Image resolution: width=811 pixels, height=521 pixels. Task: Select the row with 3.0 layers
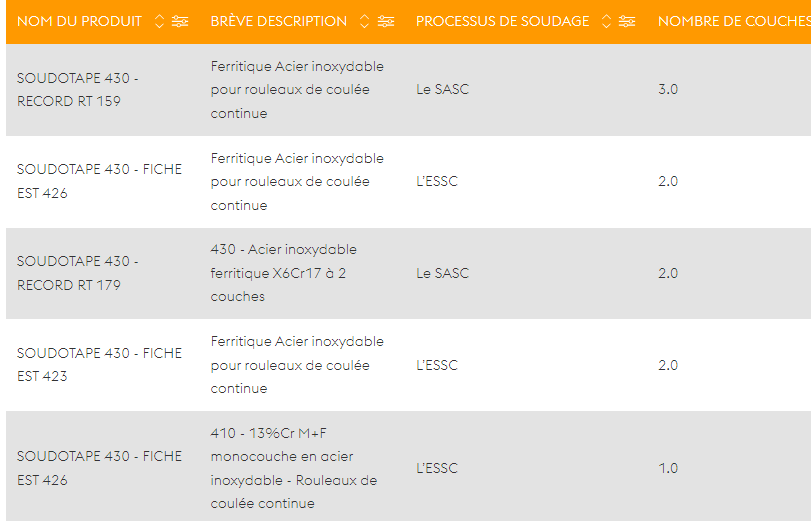408,90
